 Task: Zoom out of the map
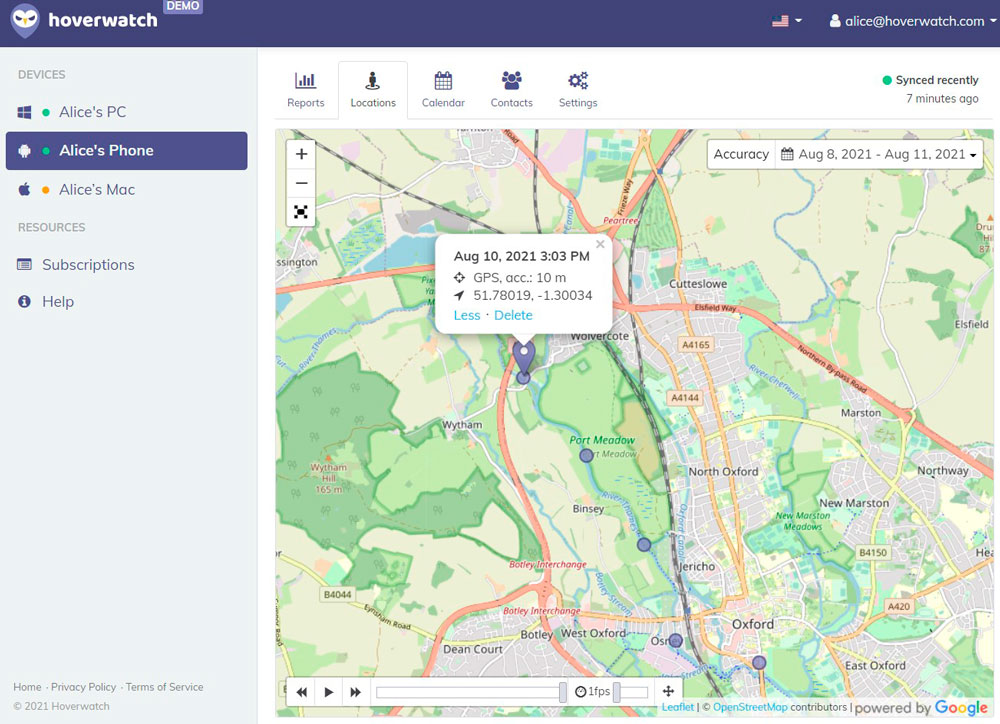pyautogui.click(x=301, y=183)
